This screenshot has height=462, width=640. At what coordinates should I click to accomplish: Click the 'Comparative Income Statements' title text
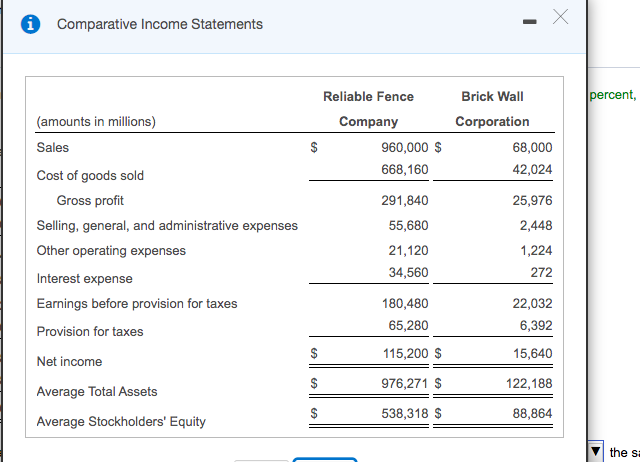coord(160,24)
